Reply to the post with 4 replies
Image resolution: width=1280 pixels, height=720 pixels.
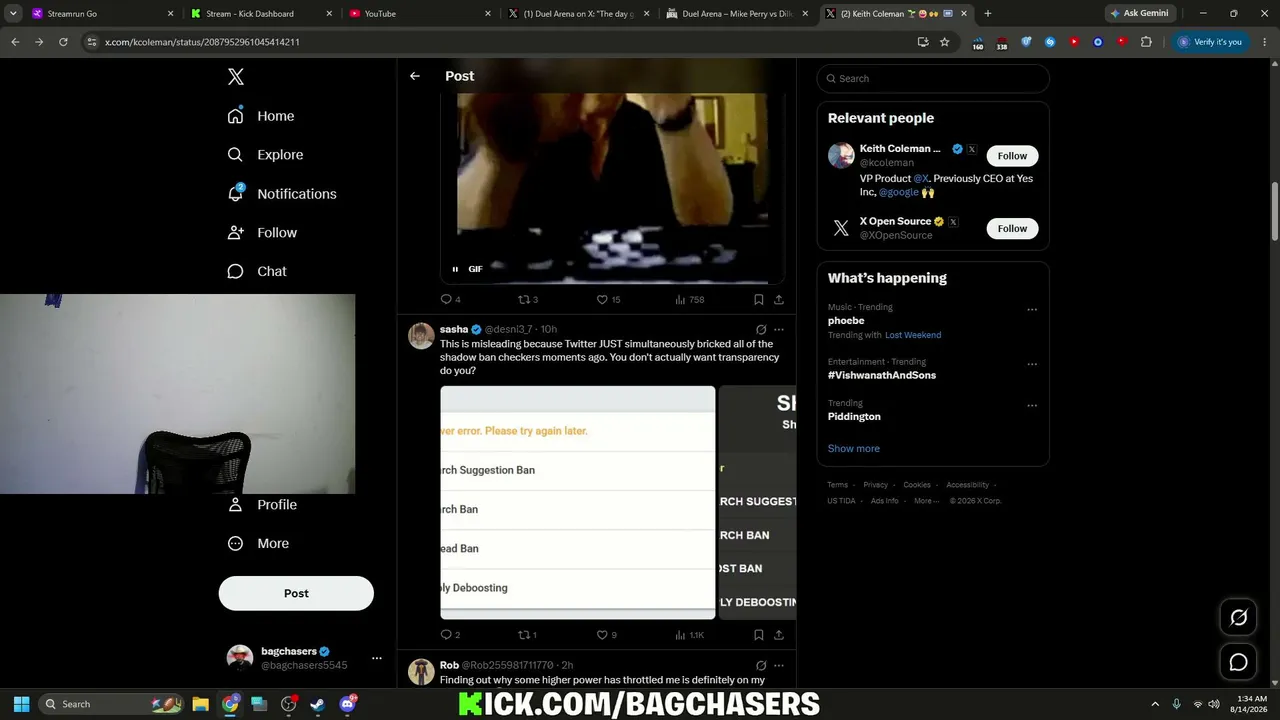[450, 299]
